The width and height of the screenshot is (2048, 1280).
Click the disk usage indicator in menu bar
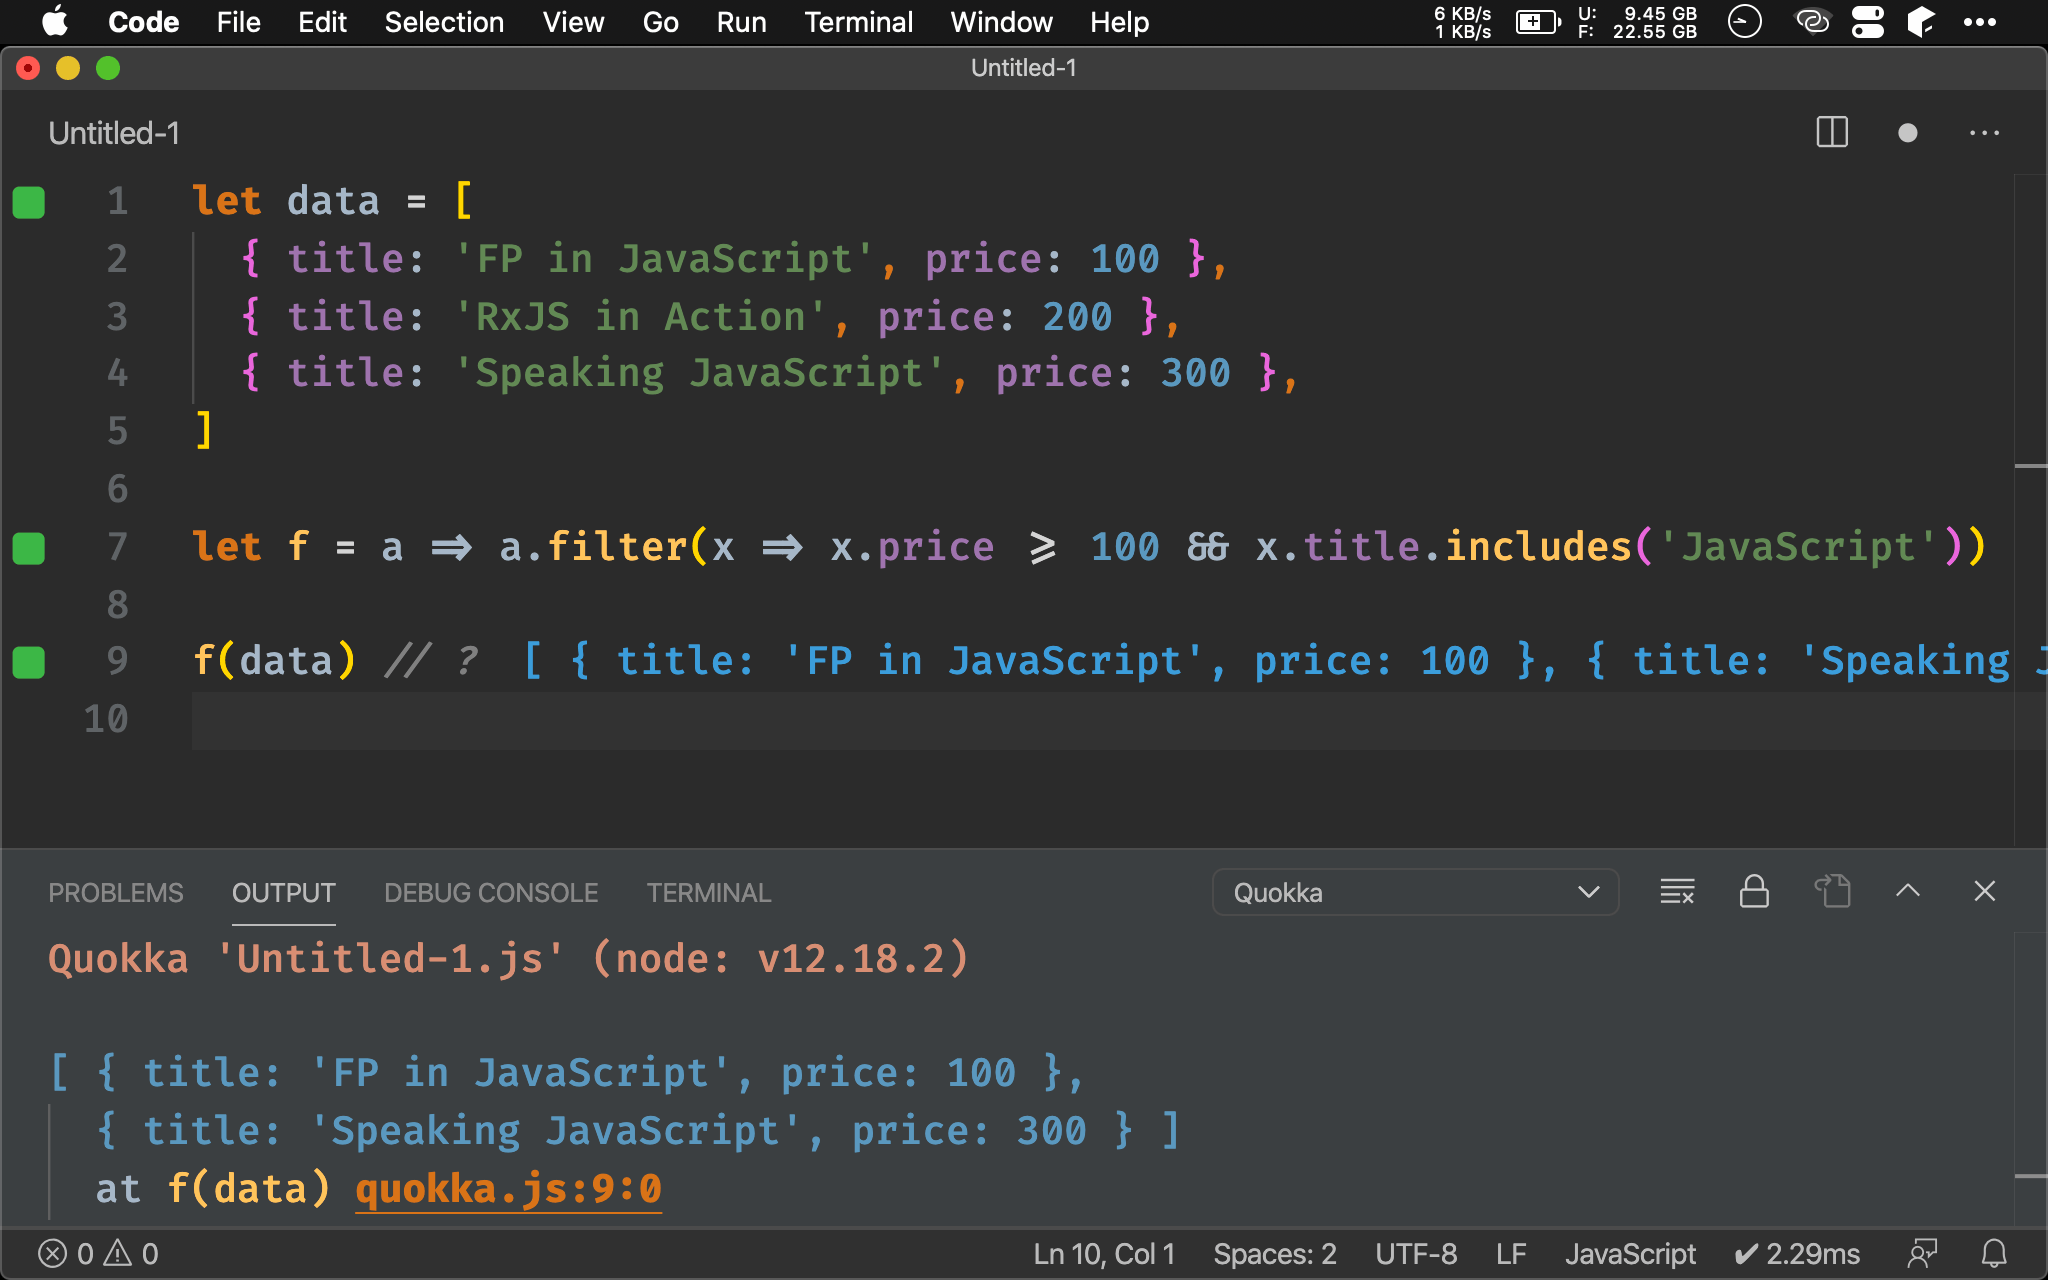click(x=1637, y=22)
